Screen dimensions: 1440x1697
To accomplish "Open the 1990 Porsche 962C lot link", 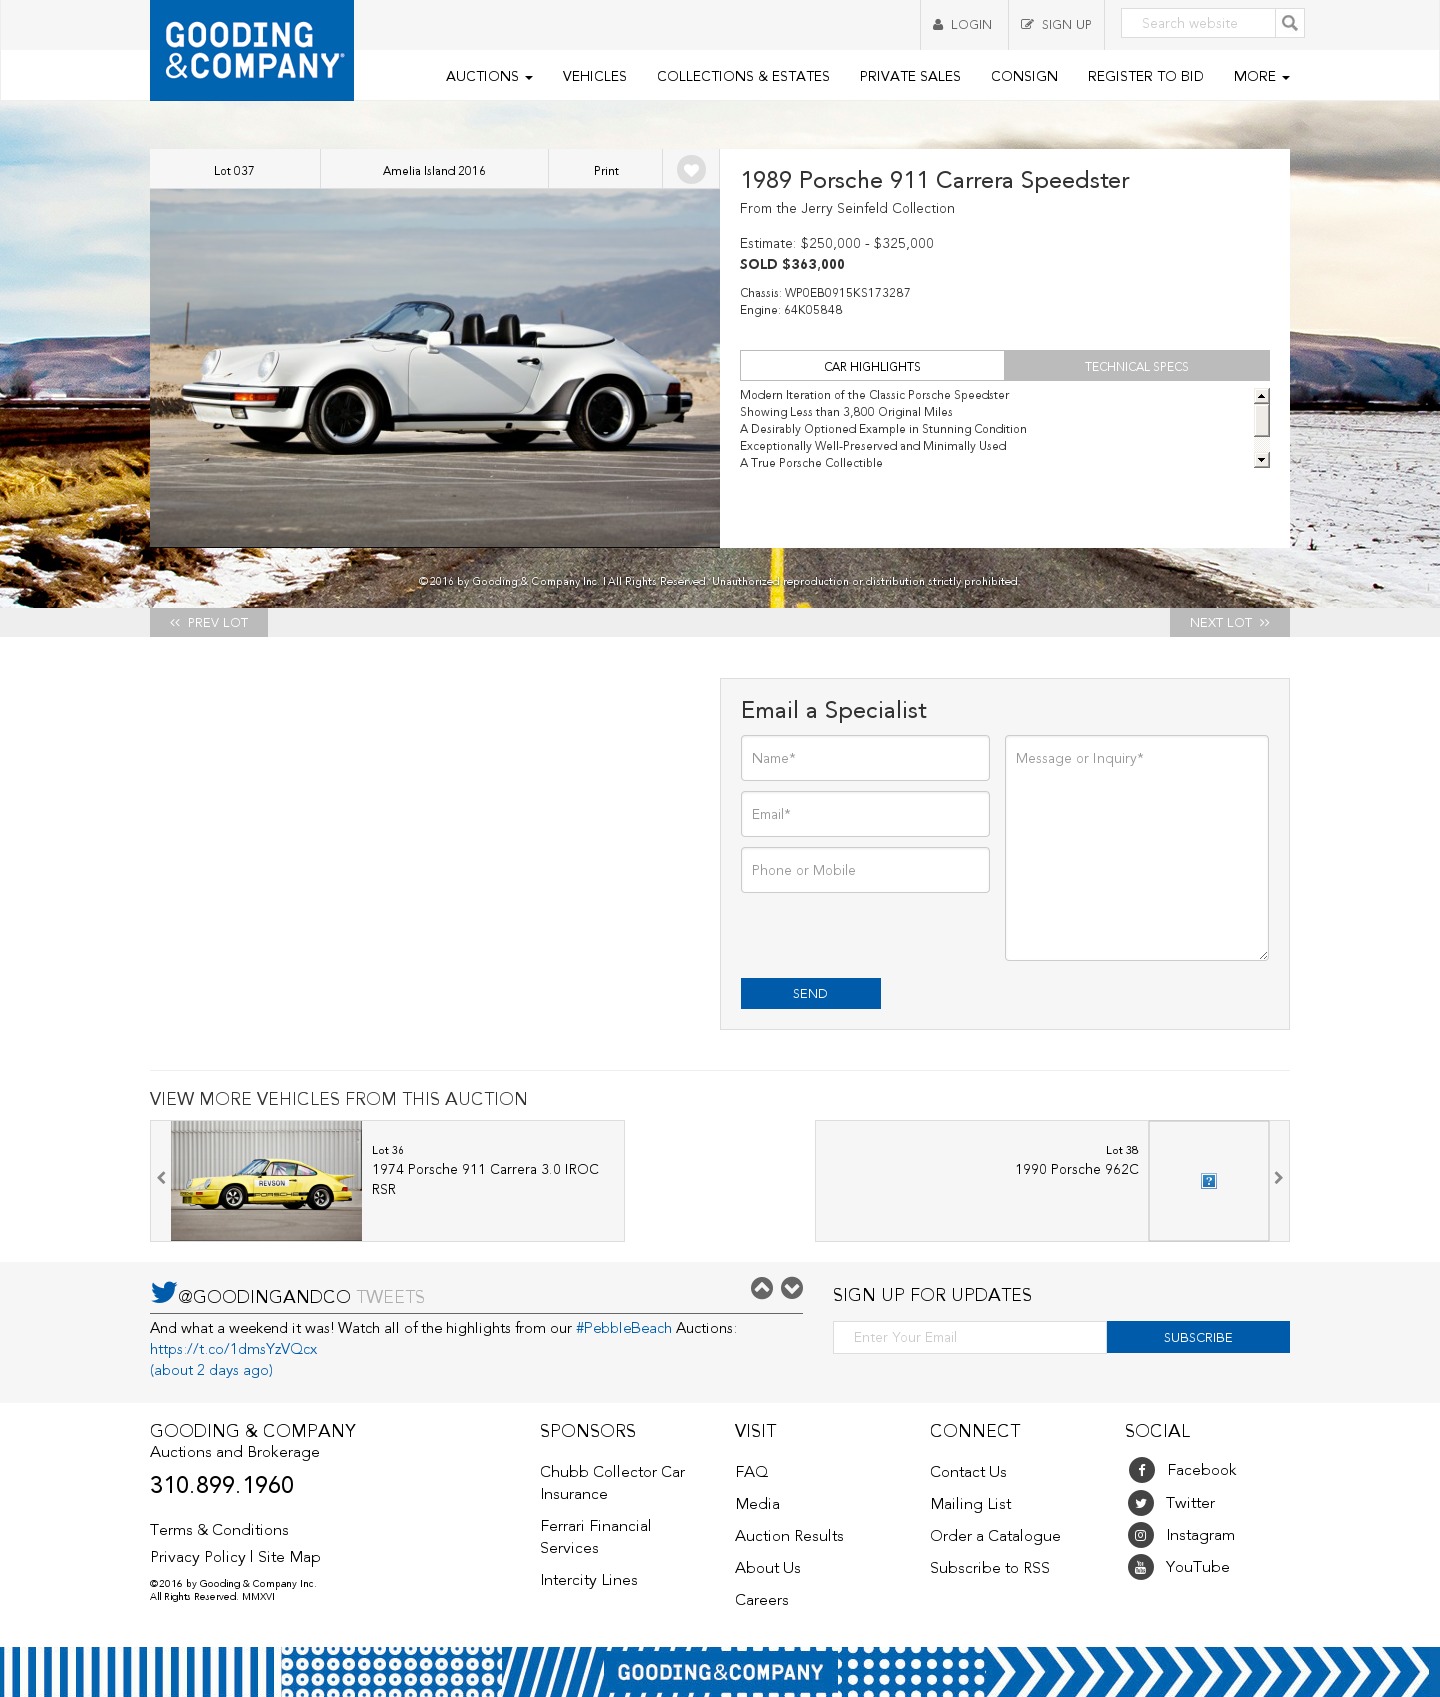I will tap(1077, 1169).
